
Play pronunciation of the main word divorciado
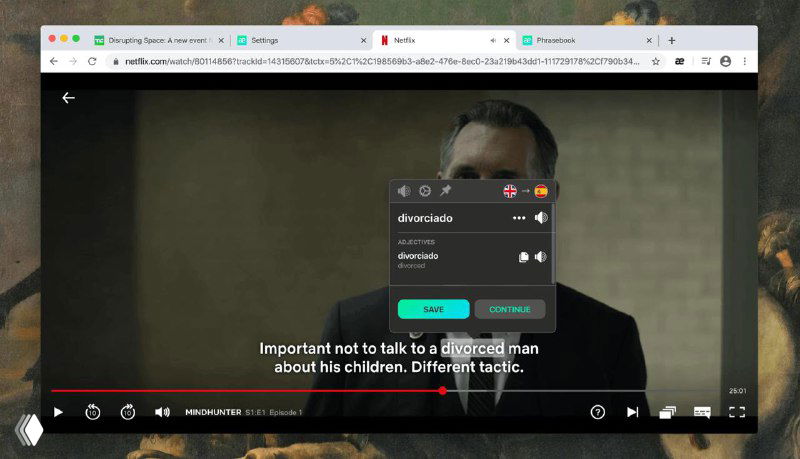click(541, 218)
